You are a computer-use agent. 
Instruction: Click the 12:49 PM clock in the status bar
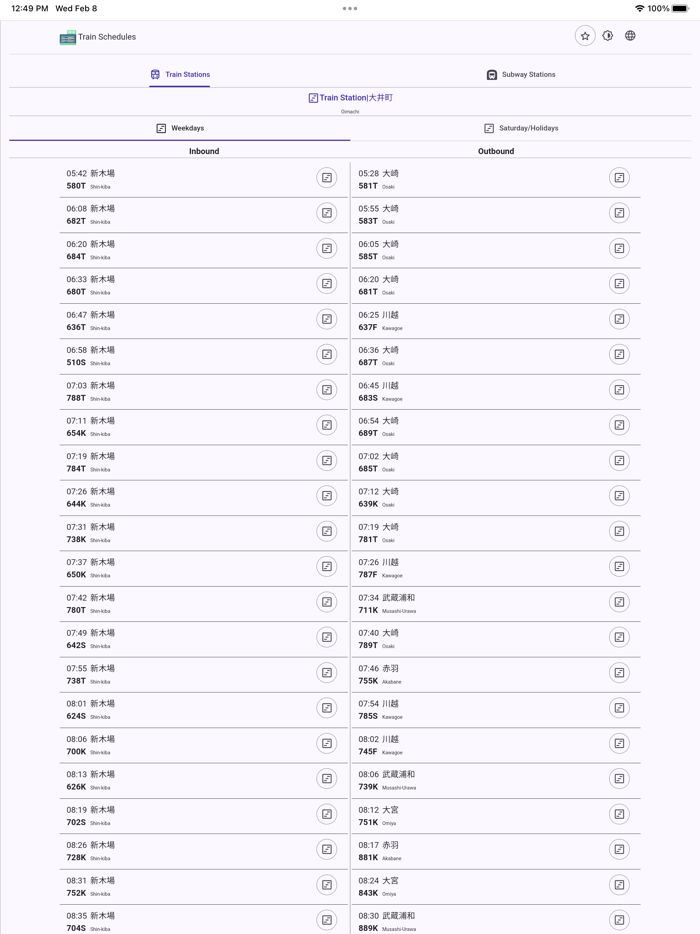pyautogui.click(x=29, y=8)
